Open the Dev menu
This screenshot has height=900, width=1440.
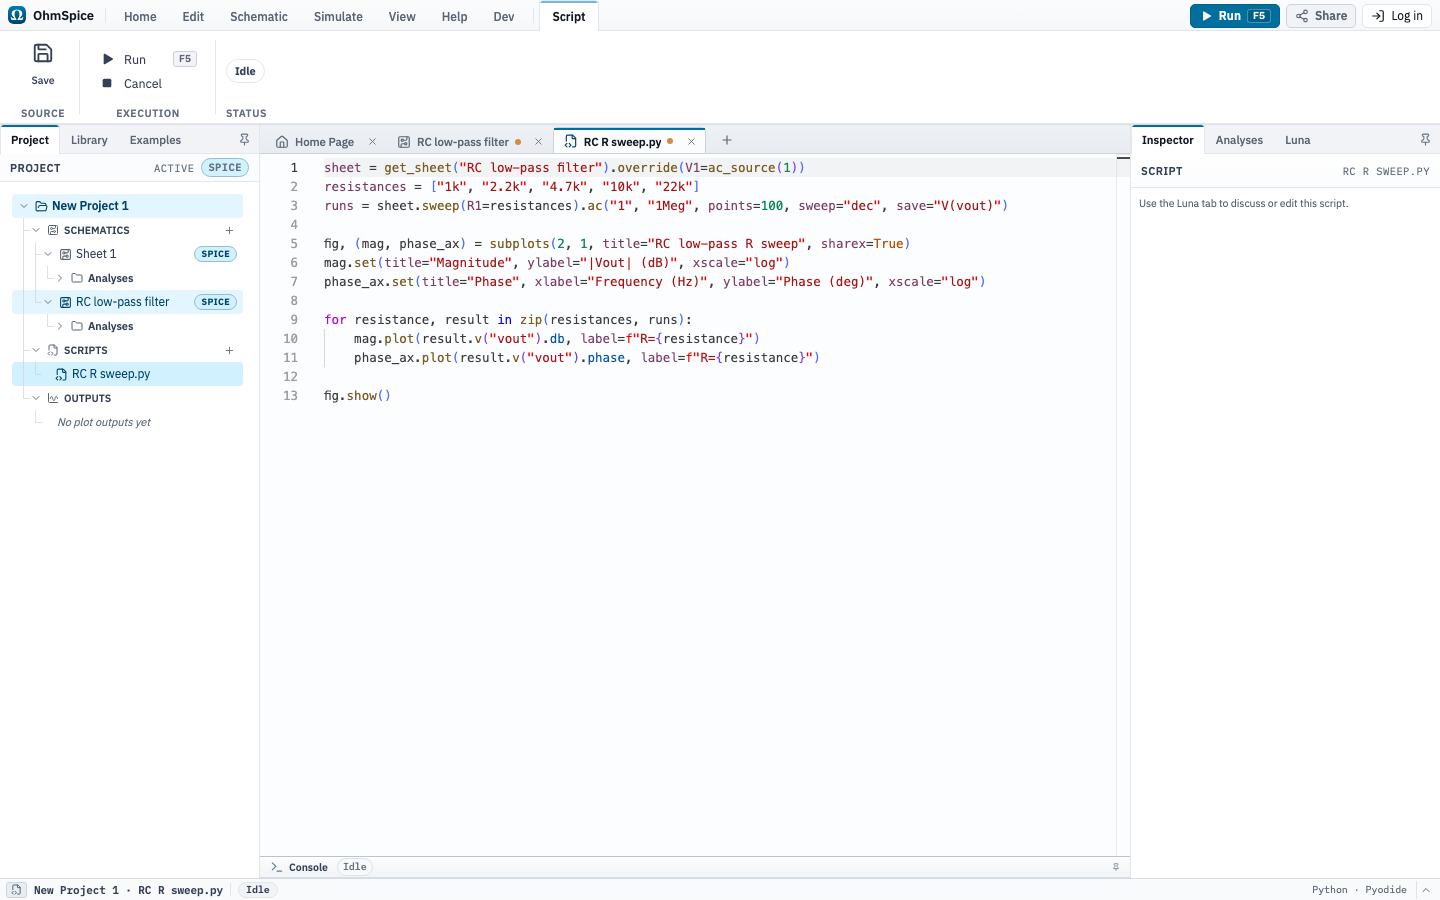(x=504, y=17)
